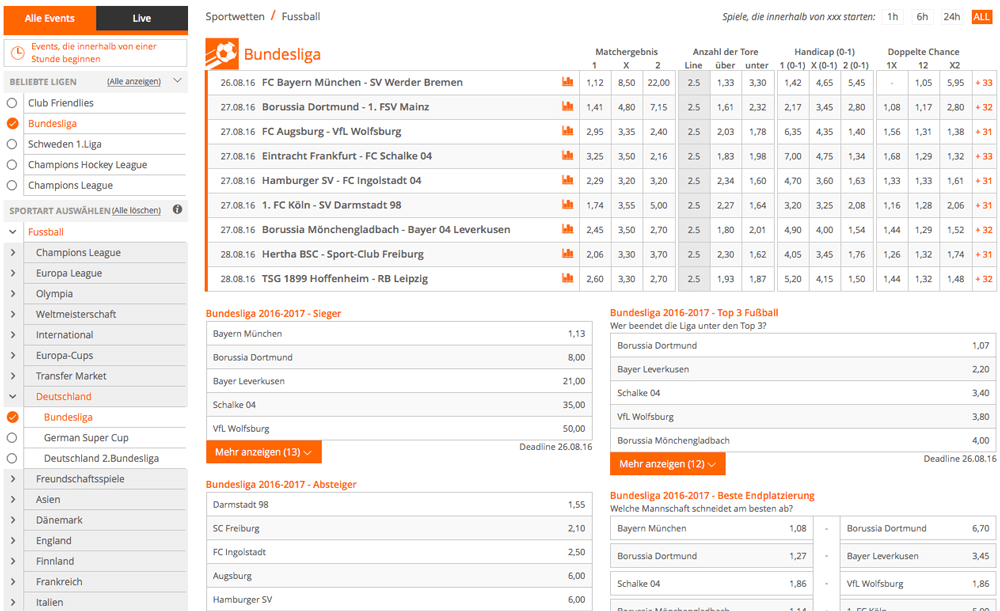1000x611 pixels.
Task: Select the Schweden 1.Liga radio button
Action: click(11, 144)
